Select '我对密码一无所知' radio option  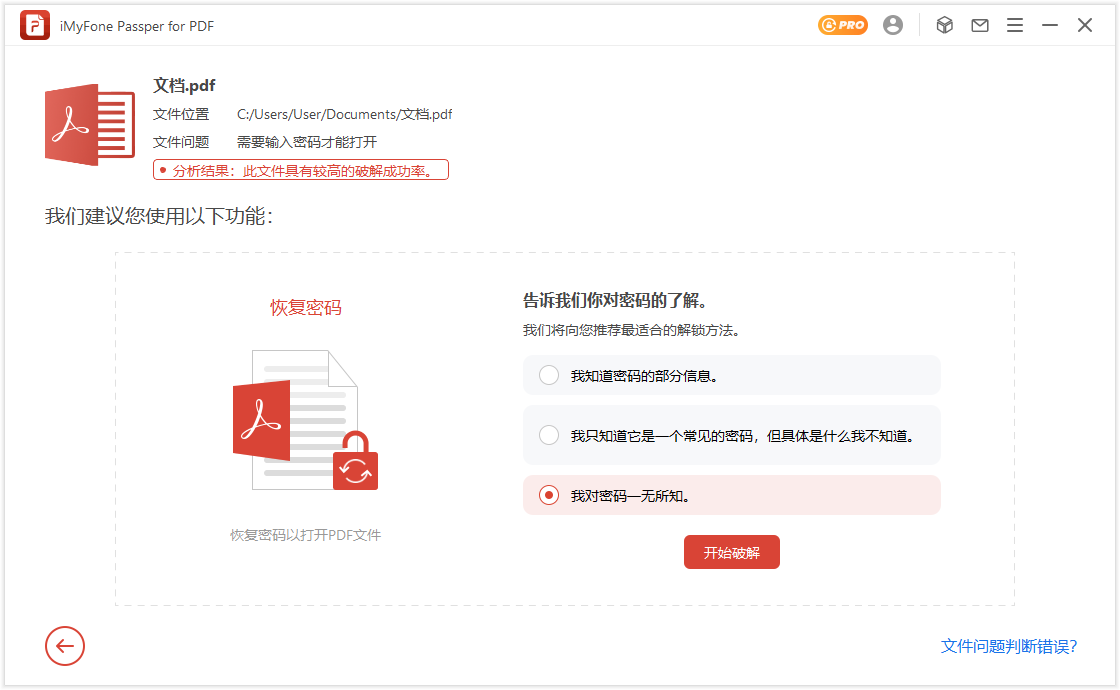pyautogui.click(x=731, y=496)
